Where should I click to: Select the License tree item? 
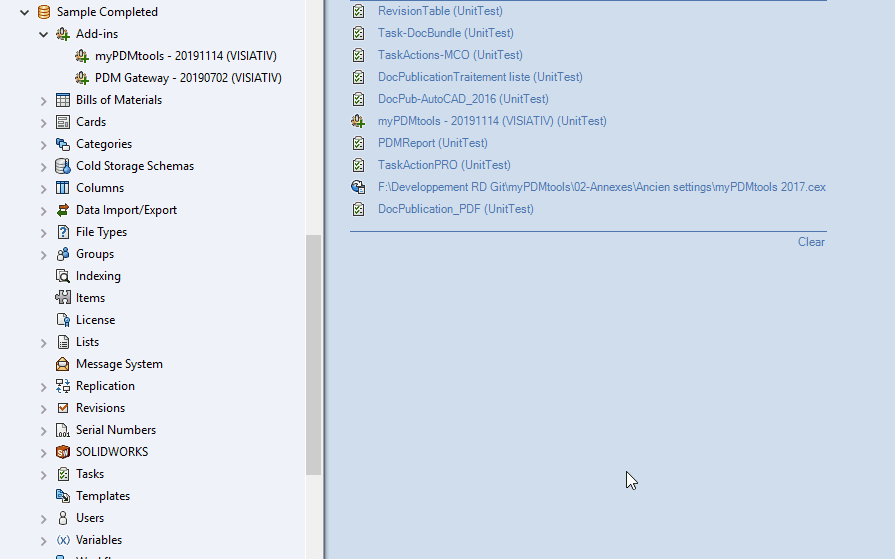pyautogui.click(x=95, y=320)
